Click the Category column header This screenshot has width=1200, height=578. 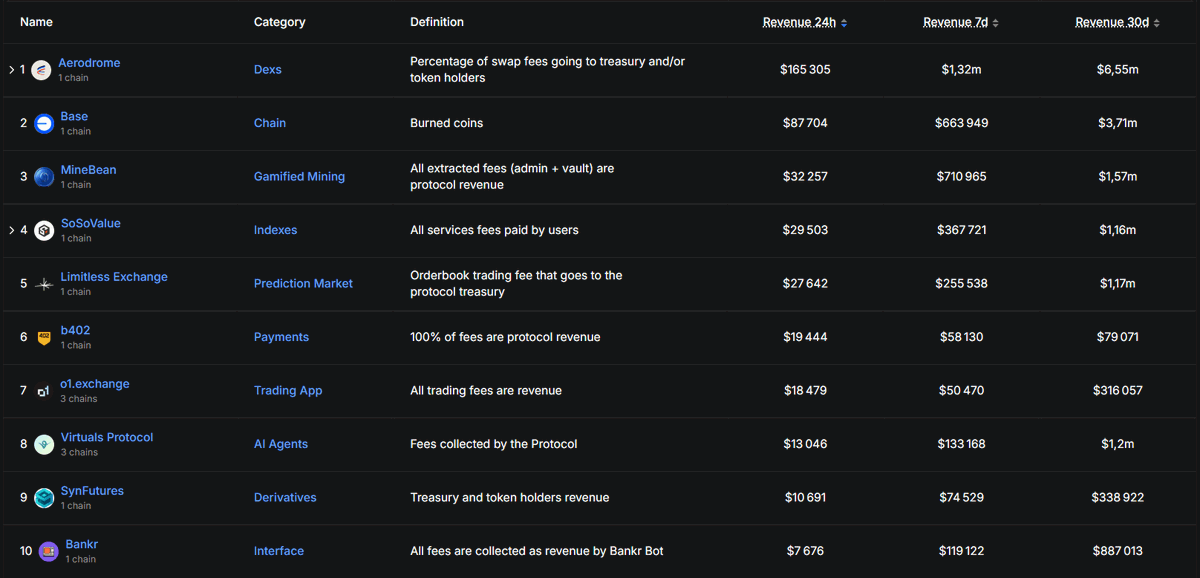click(x=280, y=22)
